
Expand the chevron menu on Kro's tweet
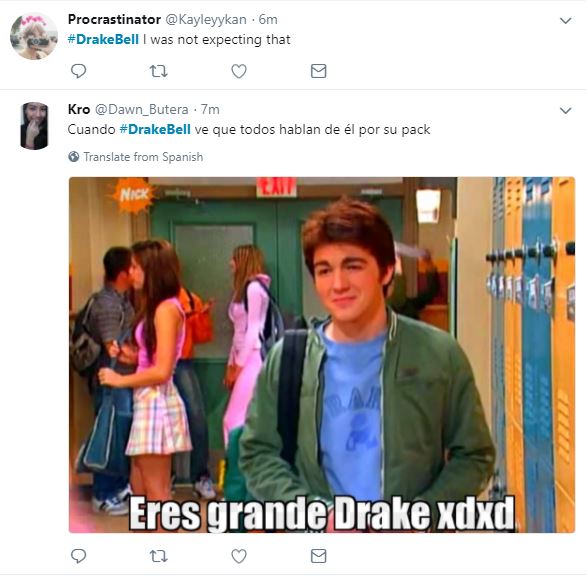[565, 111]
